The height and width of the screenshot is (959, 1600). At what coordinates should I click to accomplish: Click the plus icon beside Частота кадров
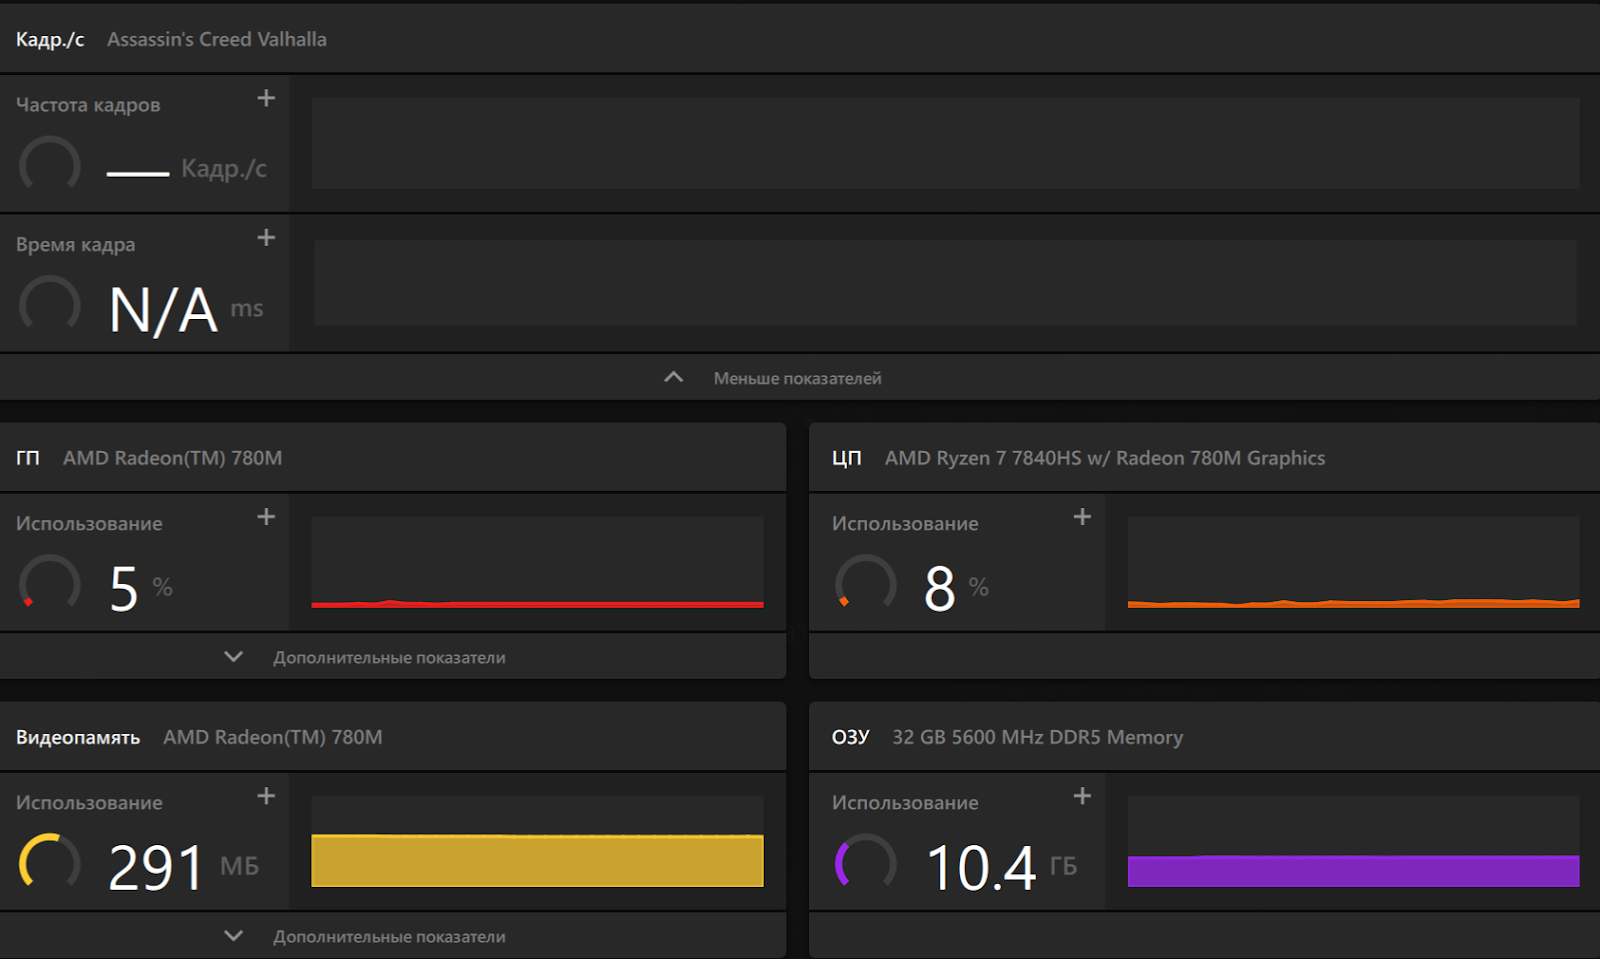point(266,98)
